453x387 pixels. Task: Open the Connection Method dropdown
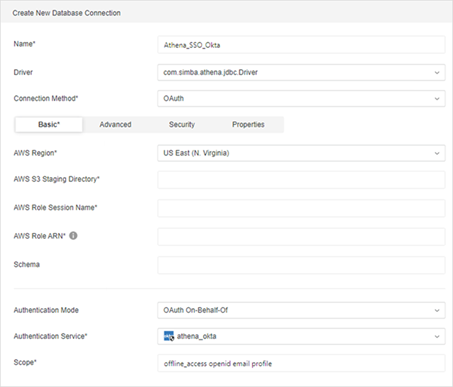(x=301, y=99)
